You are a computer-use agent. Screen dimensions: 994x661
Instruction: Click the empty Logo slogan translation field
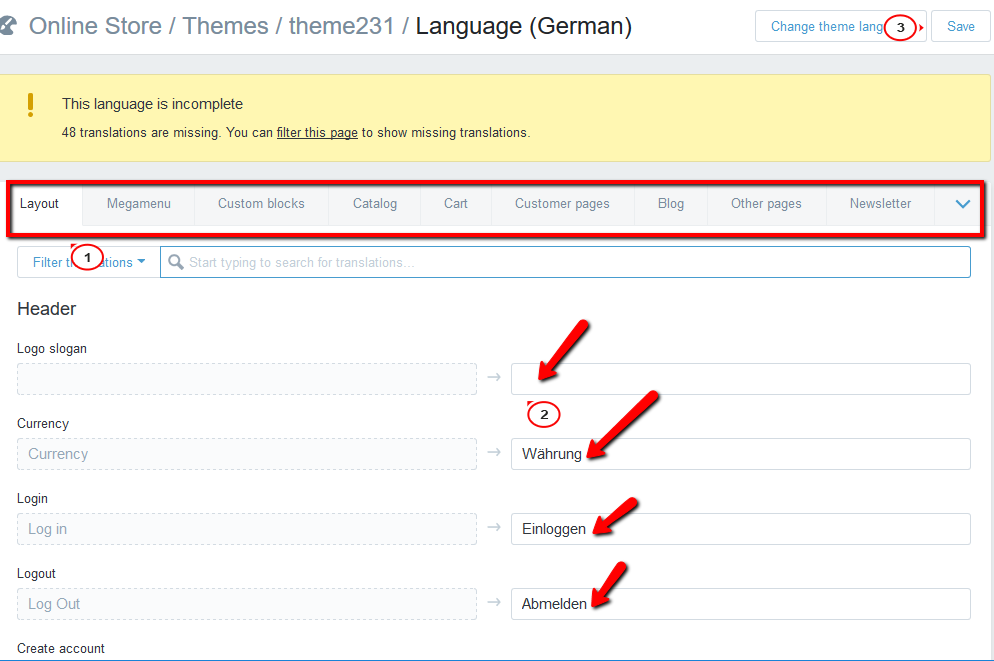point(740,379)
